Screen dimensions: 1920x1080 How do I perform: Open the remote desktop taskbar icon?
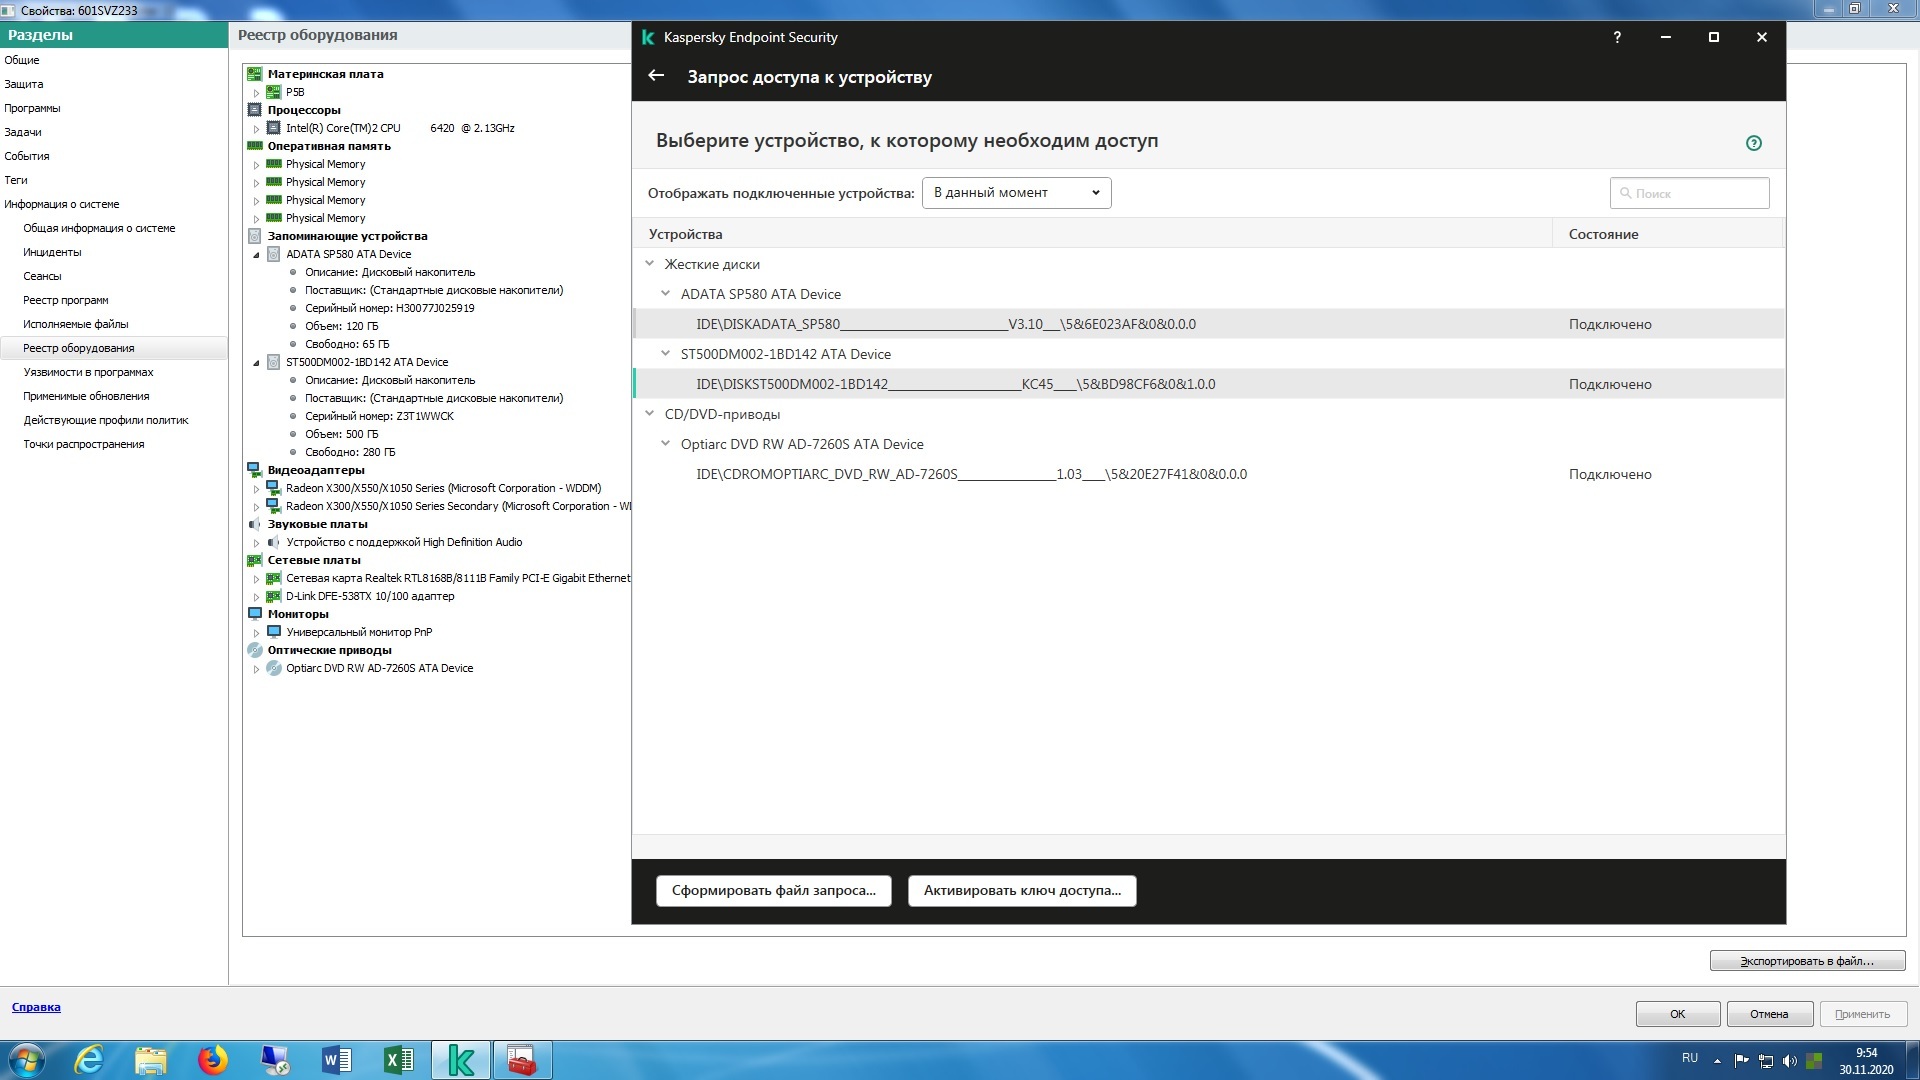click(274, 1060)
